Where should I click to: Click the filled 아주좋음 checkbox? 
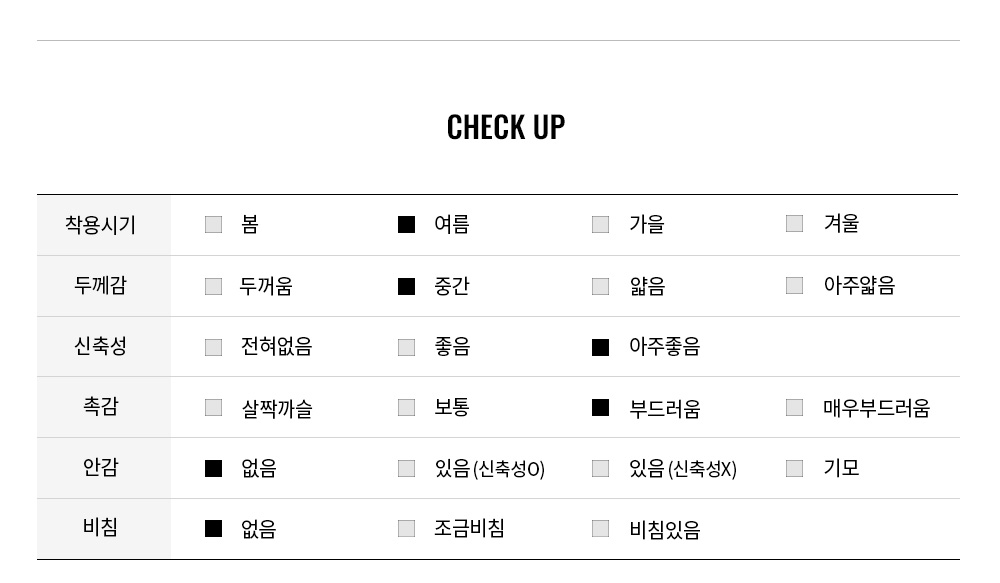click(x=600, y=348)
